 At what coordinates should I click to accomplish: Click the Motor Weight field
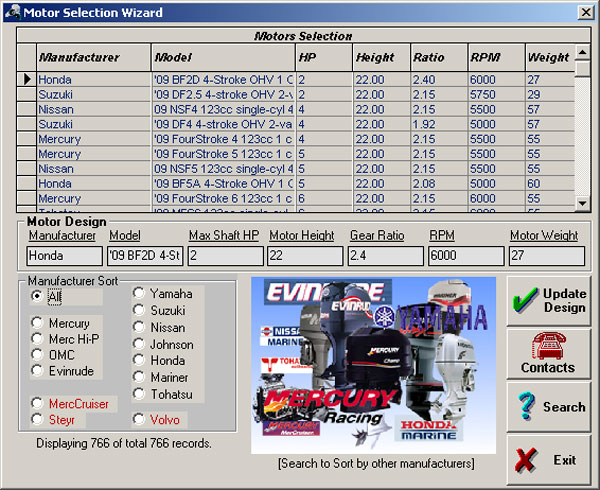click(x=547, y=256)
